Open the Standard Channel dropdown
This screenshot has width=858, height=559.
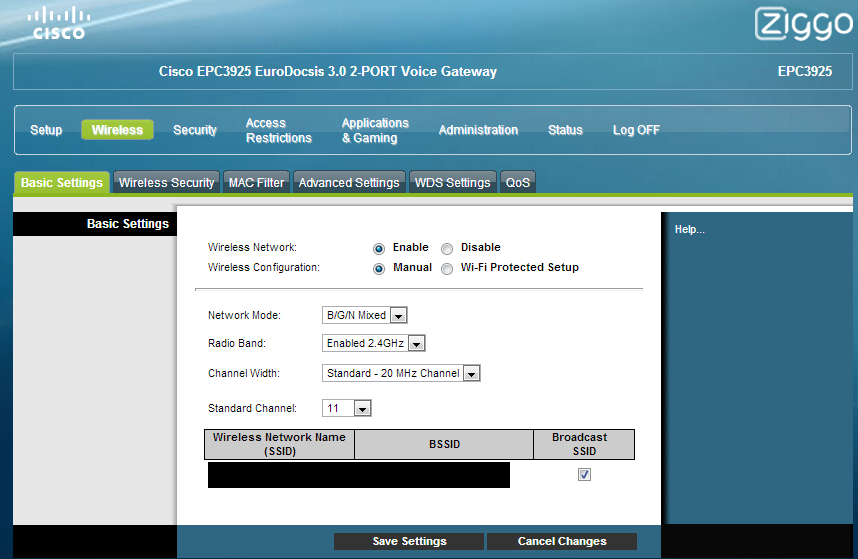click(347, 408)
